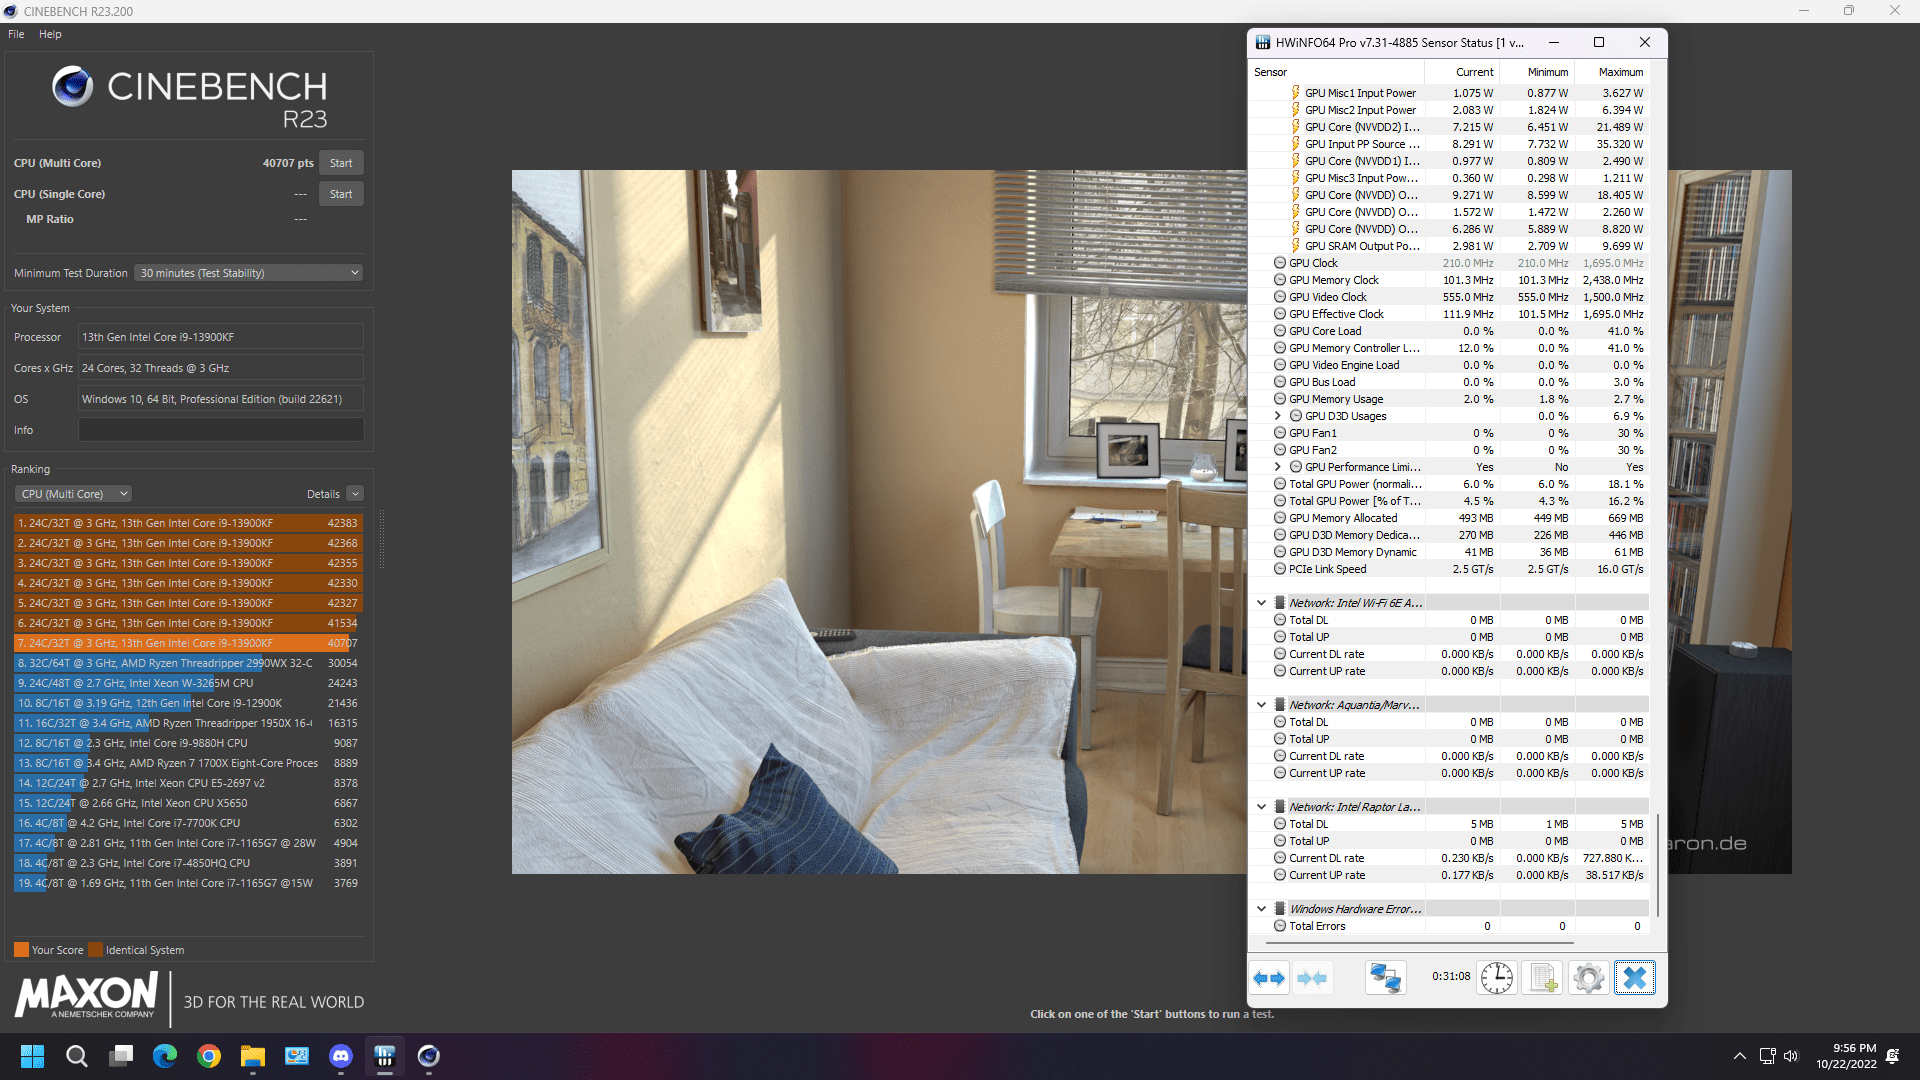This screenshot has width=1920, height=1080.
Task: Expand GPU D3D Usages tree item
Action: [x=1278, y=416]
